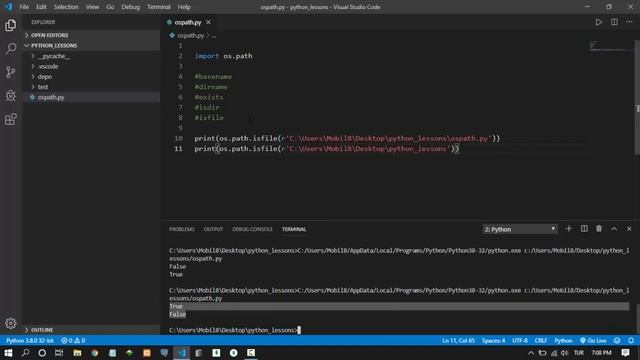640x360 pixels.
Task: Click the volume icon in system tray
Action: click(x=565, y=353)
